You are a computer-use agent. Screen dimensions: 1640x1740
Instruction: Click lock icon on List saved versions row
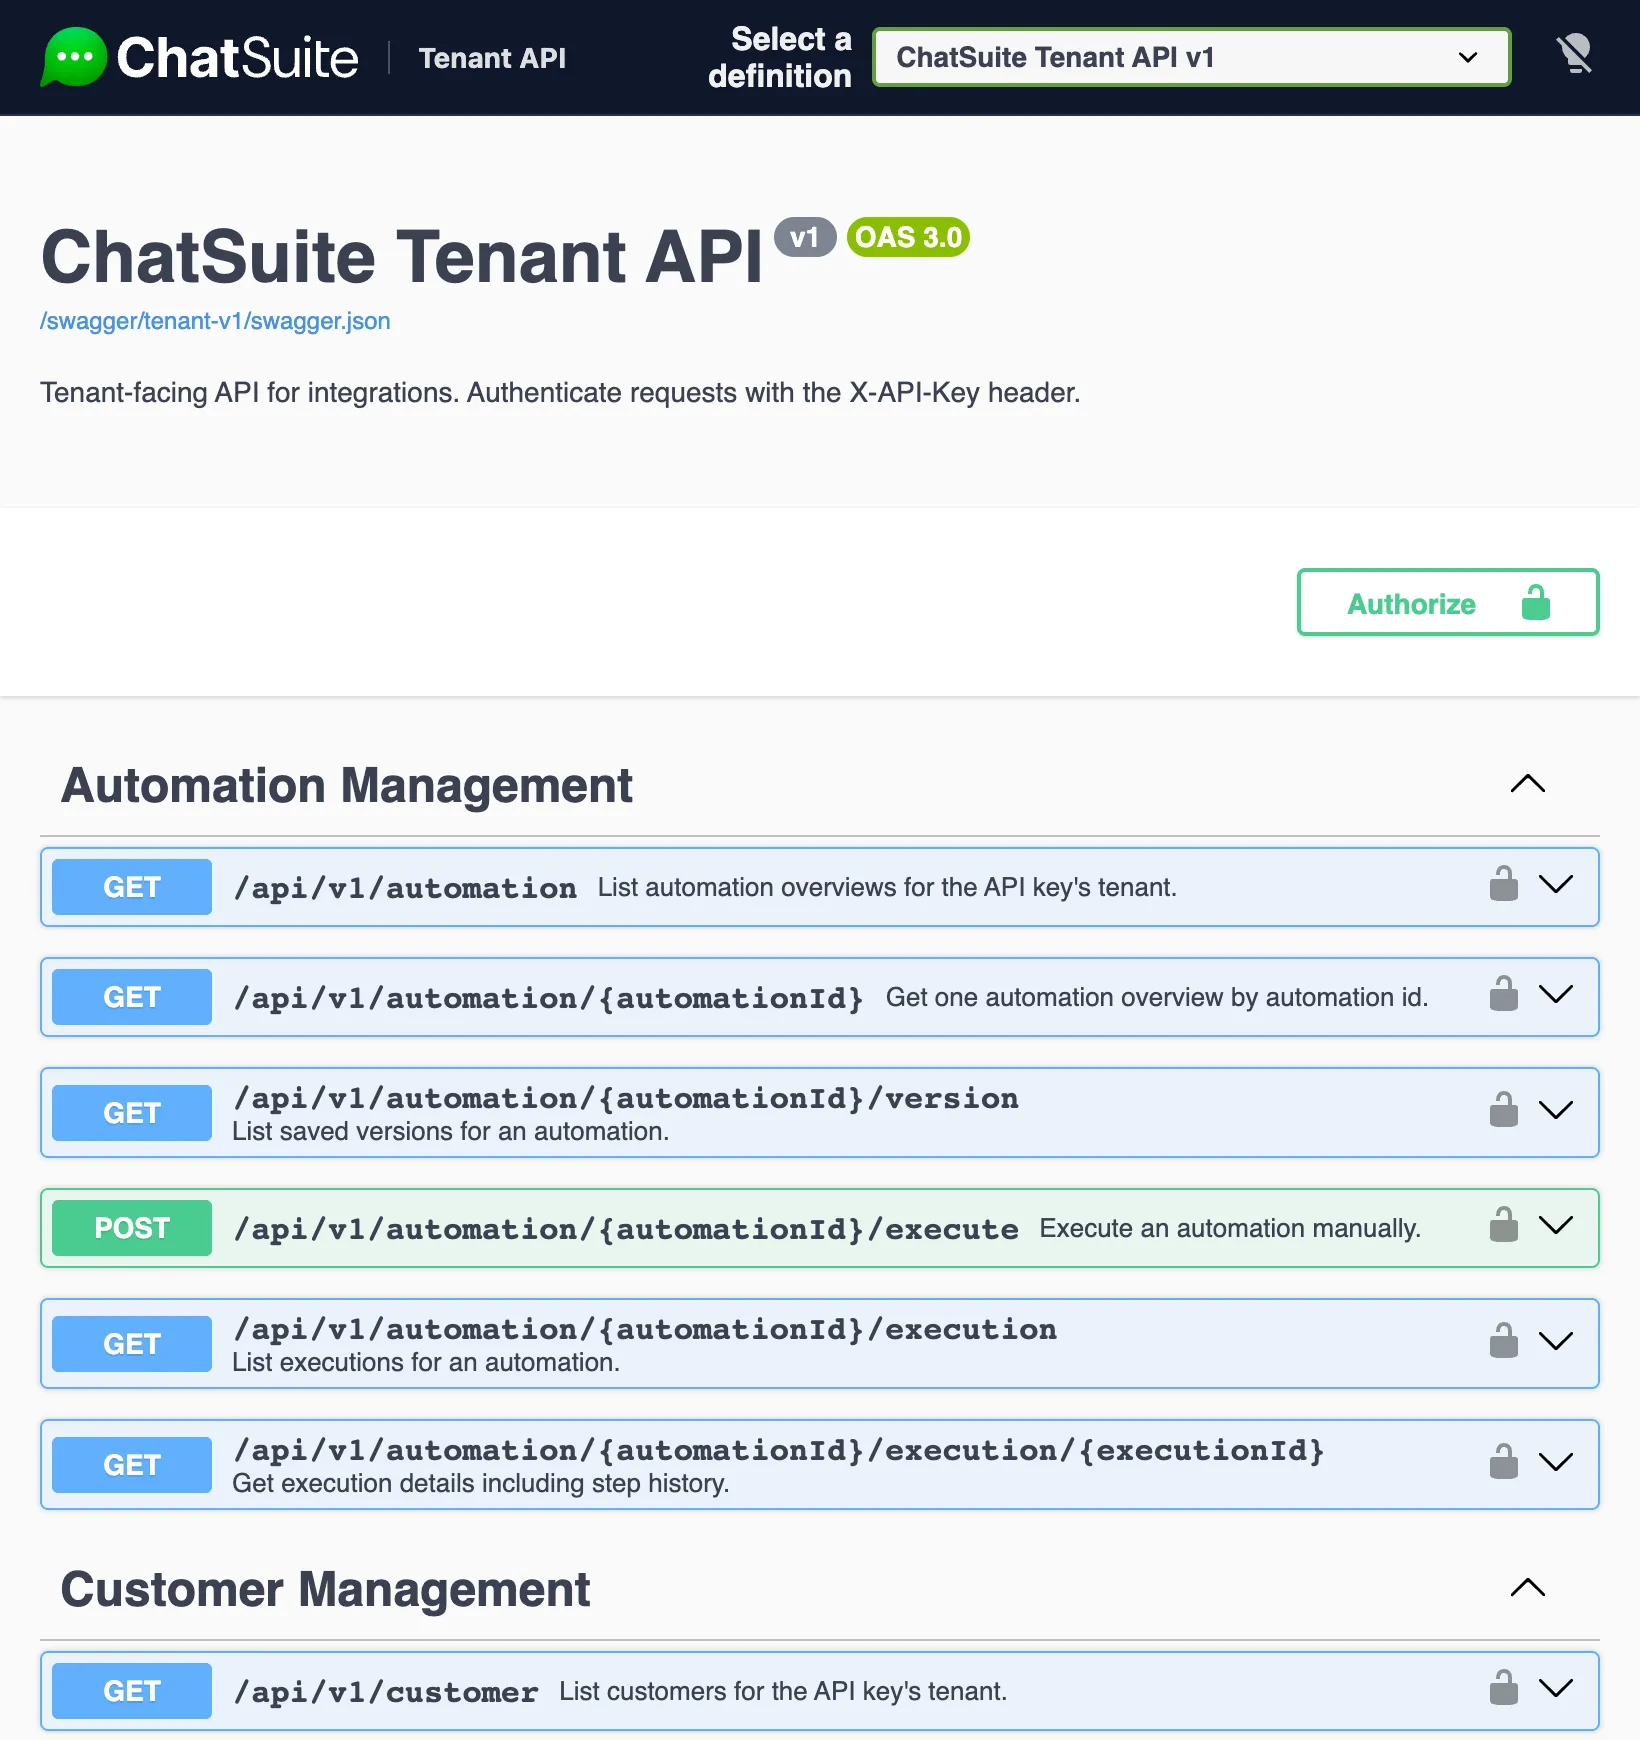pos(1503,1110)
